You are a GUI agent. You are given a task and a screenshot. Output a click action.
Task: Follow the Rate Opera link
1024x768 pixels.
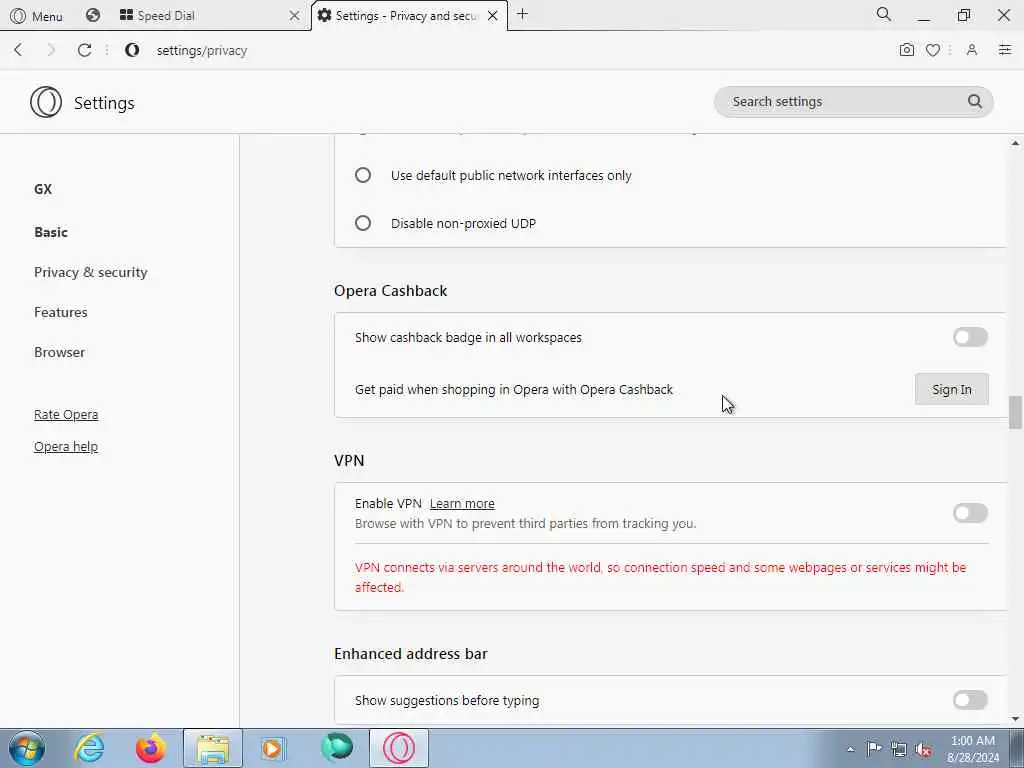[66, 415]
